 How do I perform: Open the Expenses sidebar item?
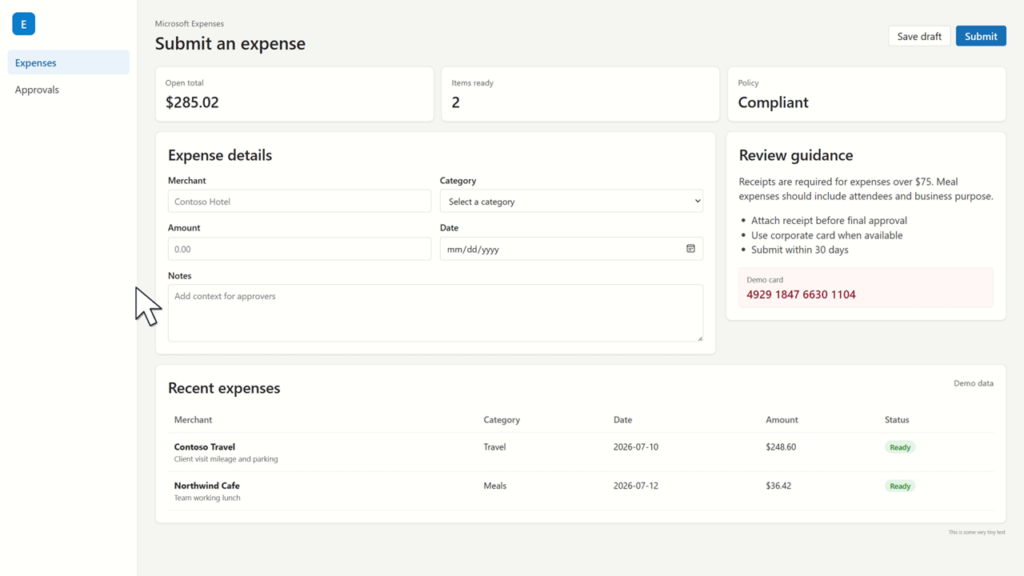point(69,63)
